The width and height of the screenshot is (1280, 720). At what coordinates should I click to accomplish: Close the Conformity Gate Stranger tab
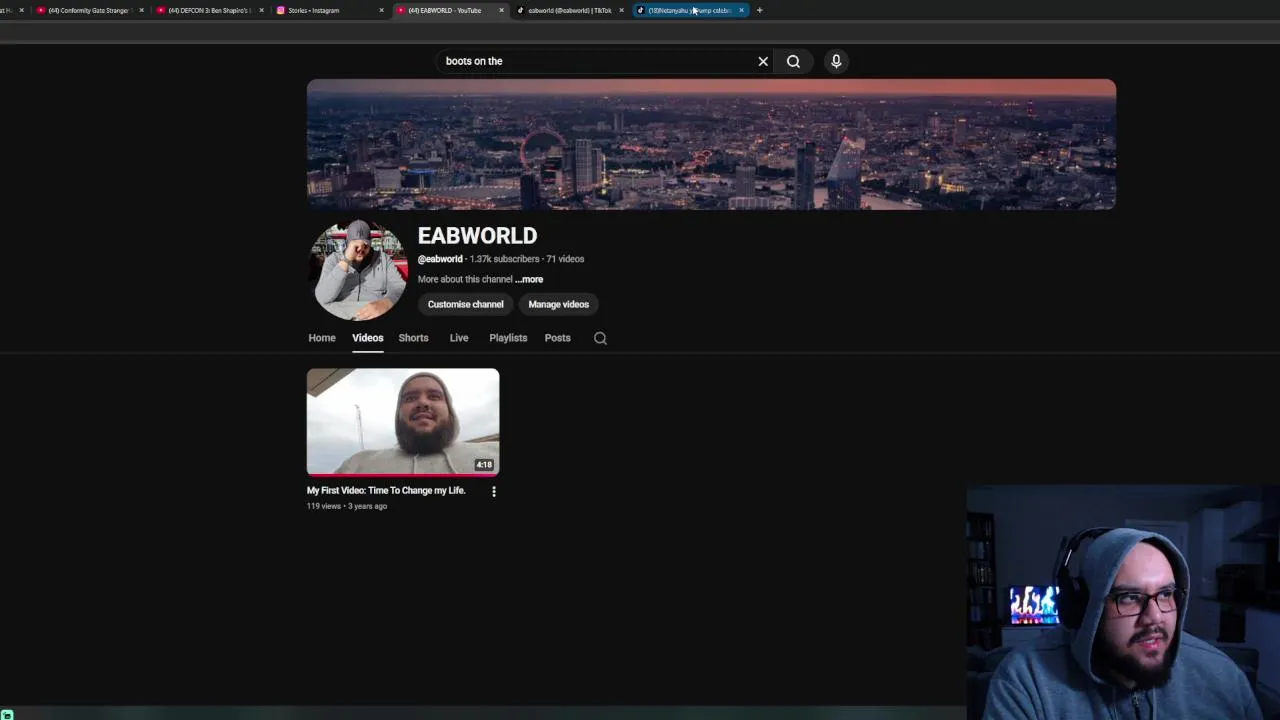141,10
